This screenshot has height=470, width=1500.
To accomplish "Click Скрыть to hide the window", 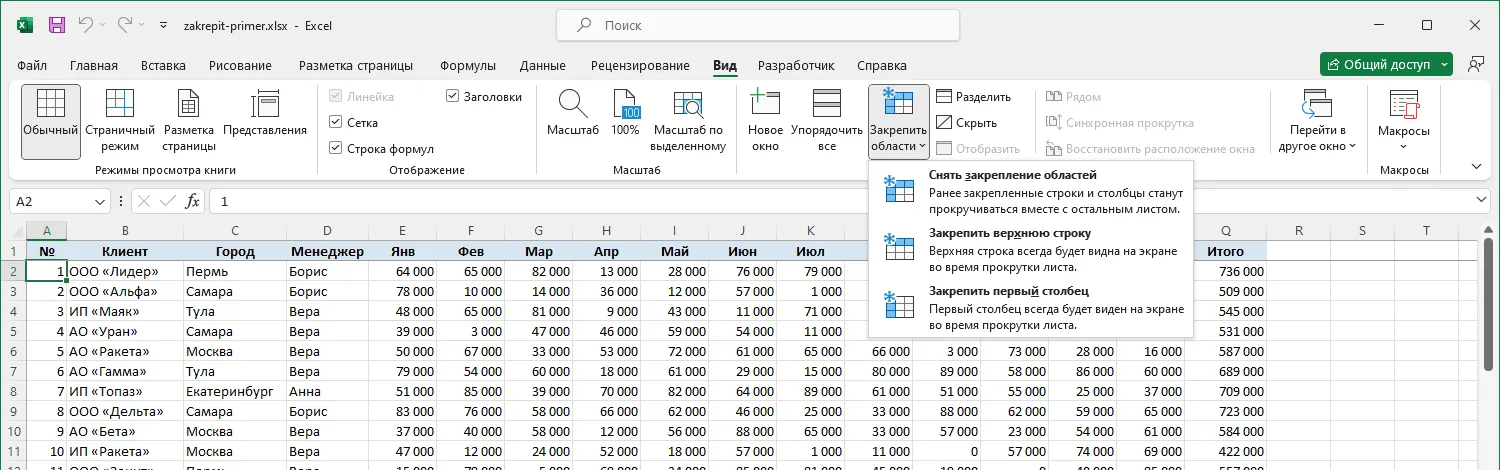I will pos(967,123).
